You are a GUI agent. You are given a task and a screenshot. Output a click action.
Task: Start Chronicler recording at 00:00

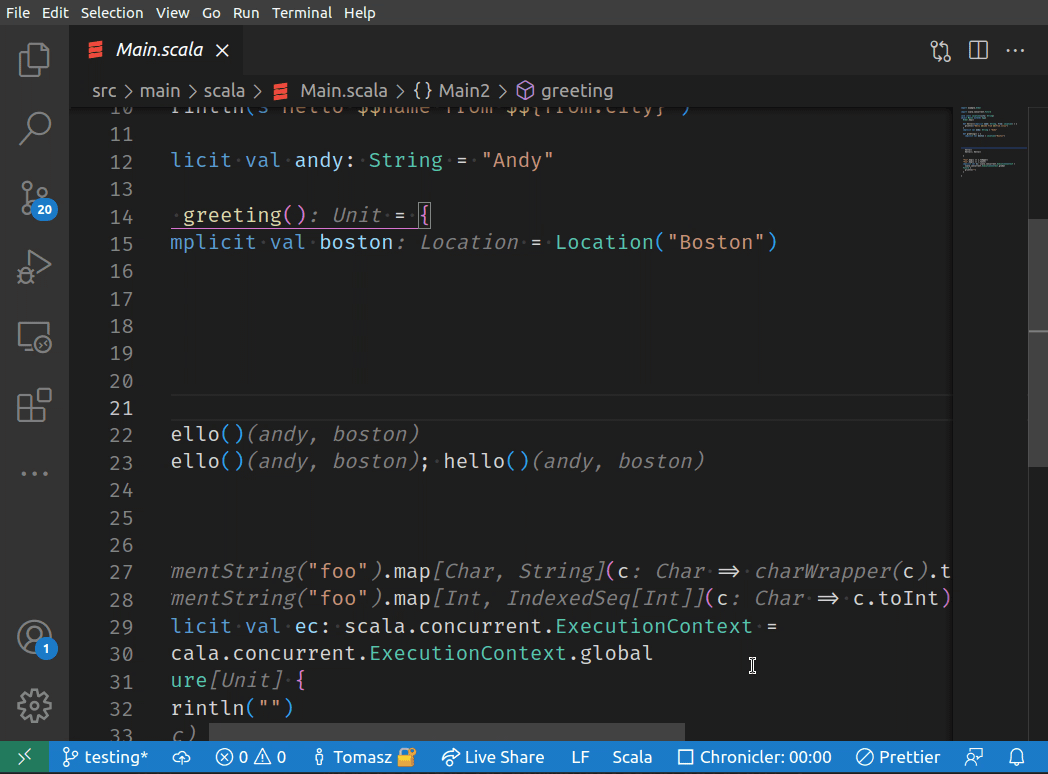coord(755,757)
